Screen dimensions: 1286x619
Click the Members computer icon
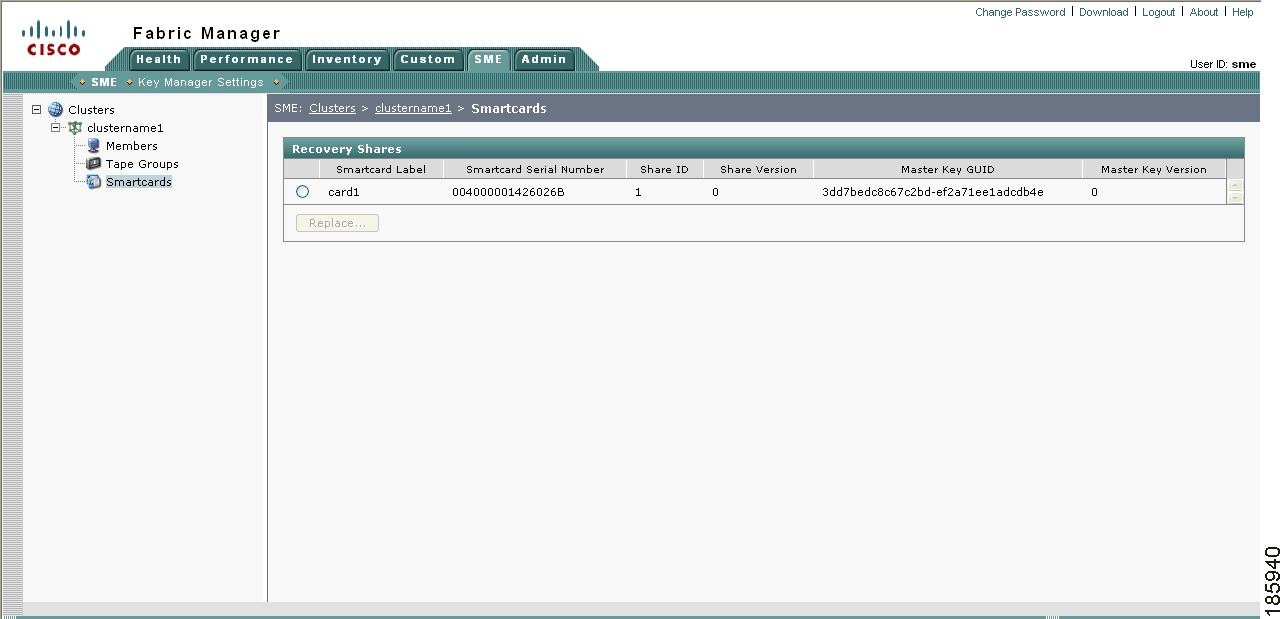[x=94, y=146]
